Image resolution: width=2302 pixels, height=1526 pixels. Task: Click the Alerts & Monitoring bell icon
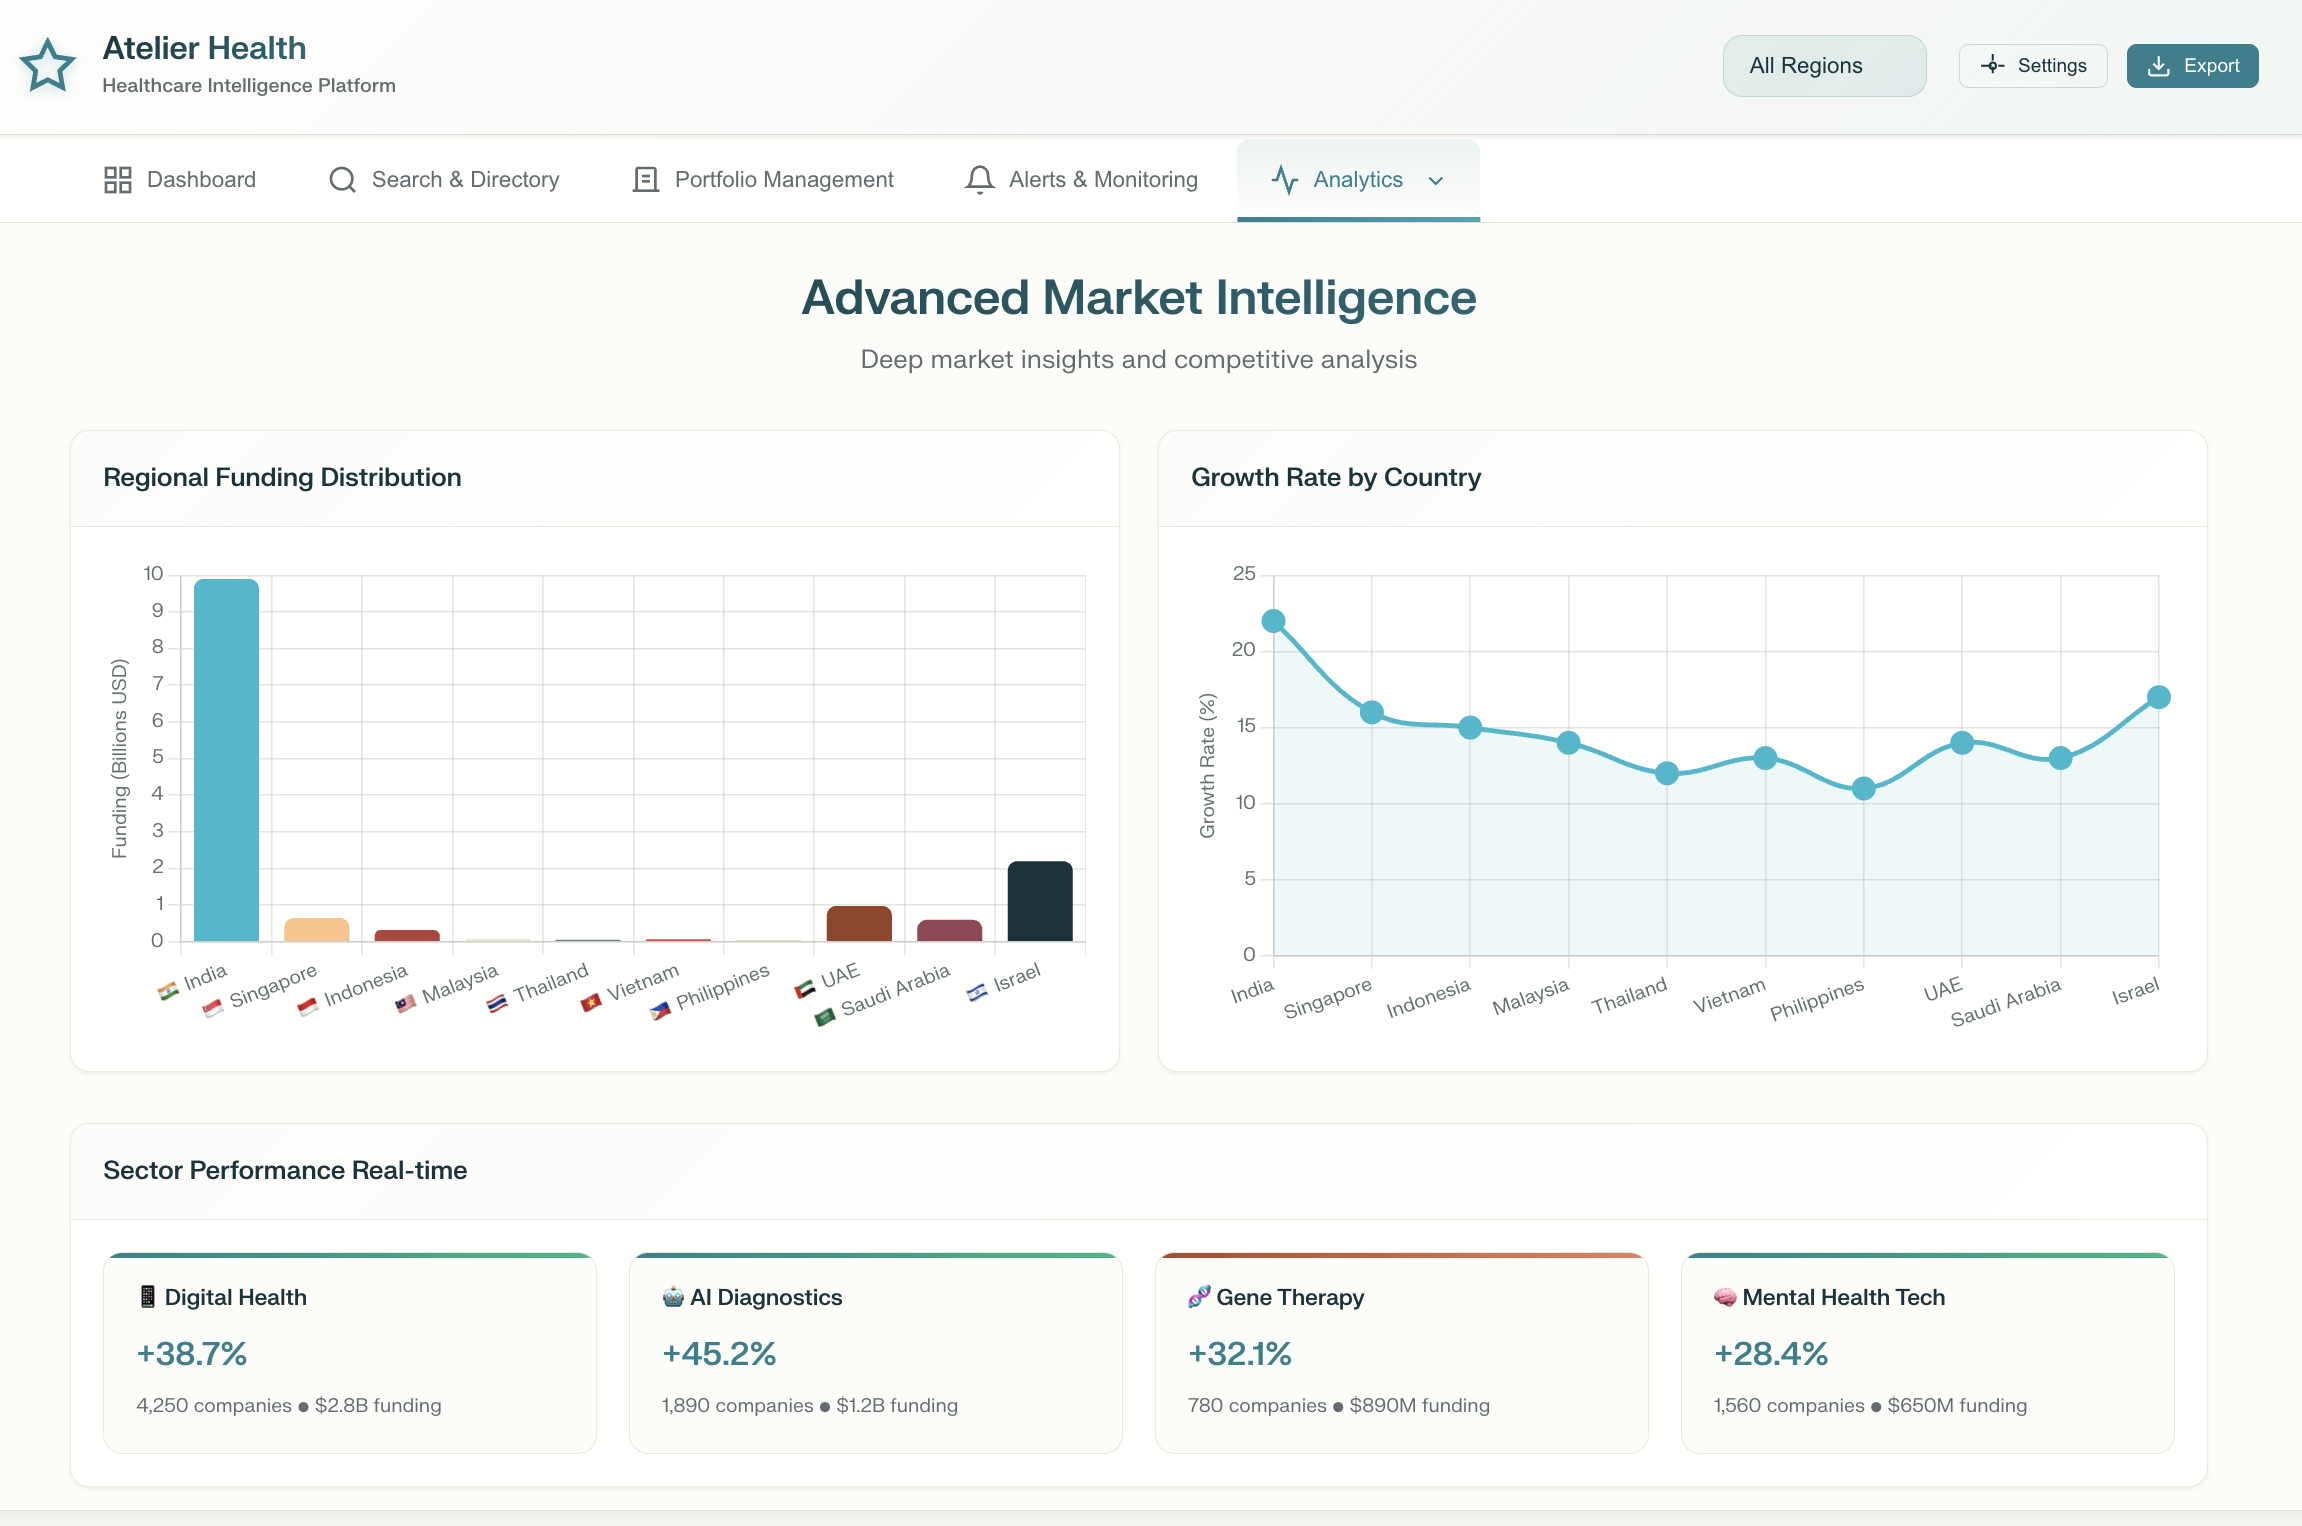[x=979, y=180]
